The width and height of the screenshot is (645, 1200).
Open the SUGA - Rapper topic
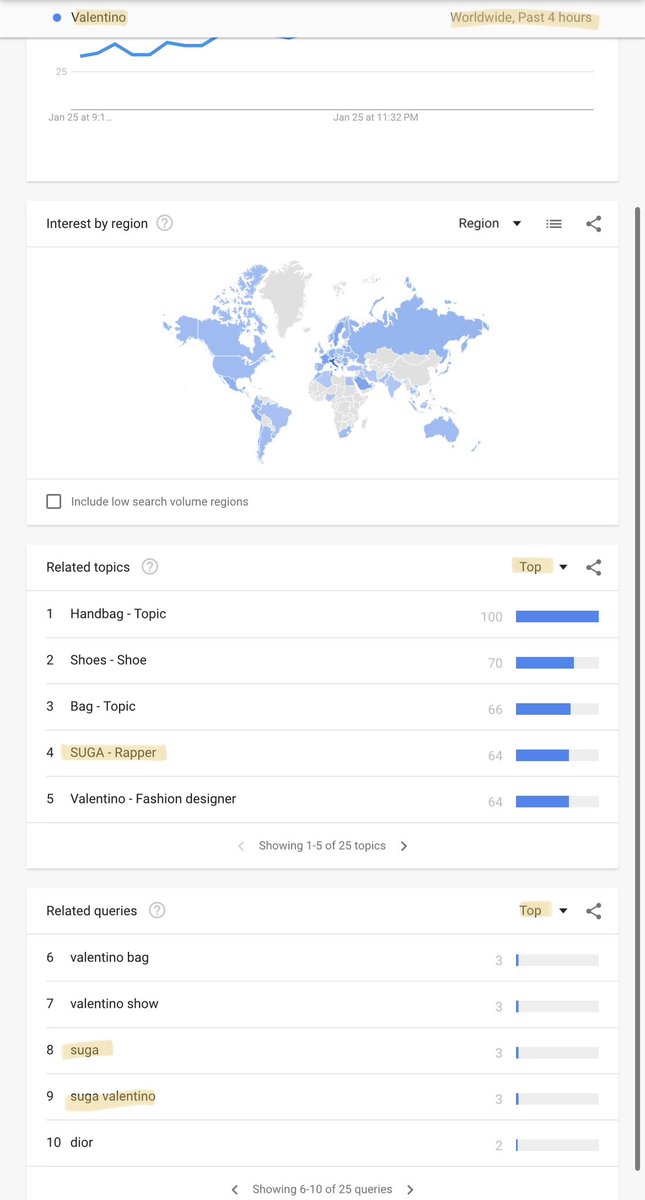(x=113, y=752)
